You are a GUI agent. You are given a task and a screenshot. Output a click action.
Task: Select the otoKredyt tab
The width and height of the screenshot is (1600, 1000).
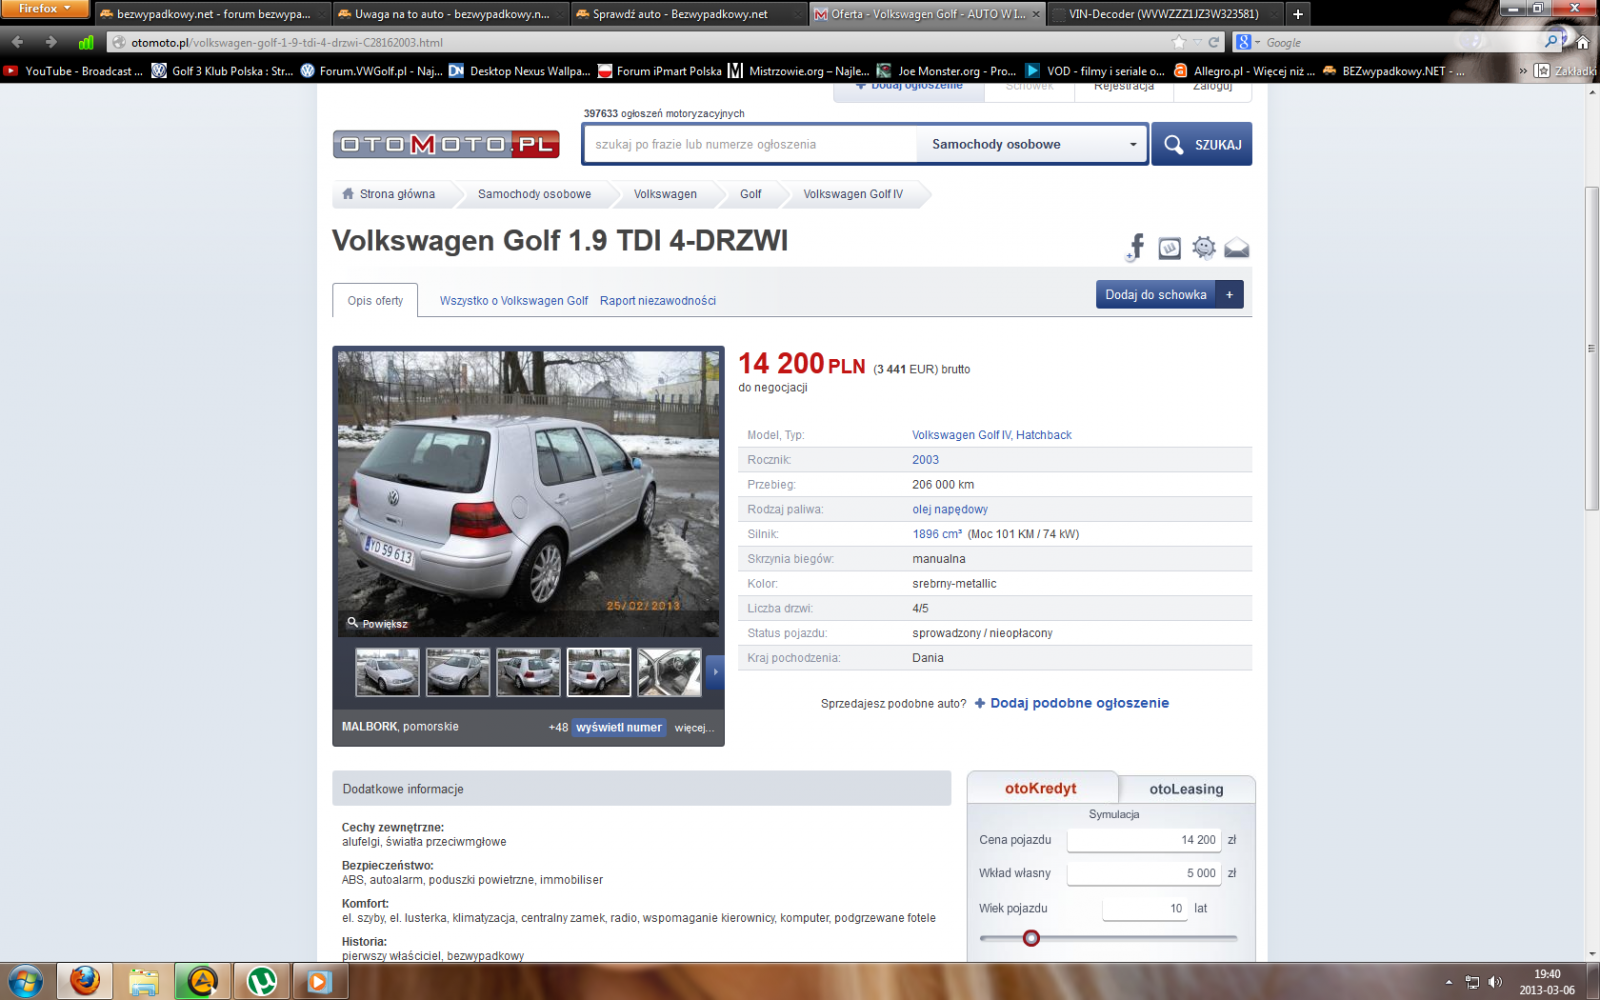[1041, 788]
